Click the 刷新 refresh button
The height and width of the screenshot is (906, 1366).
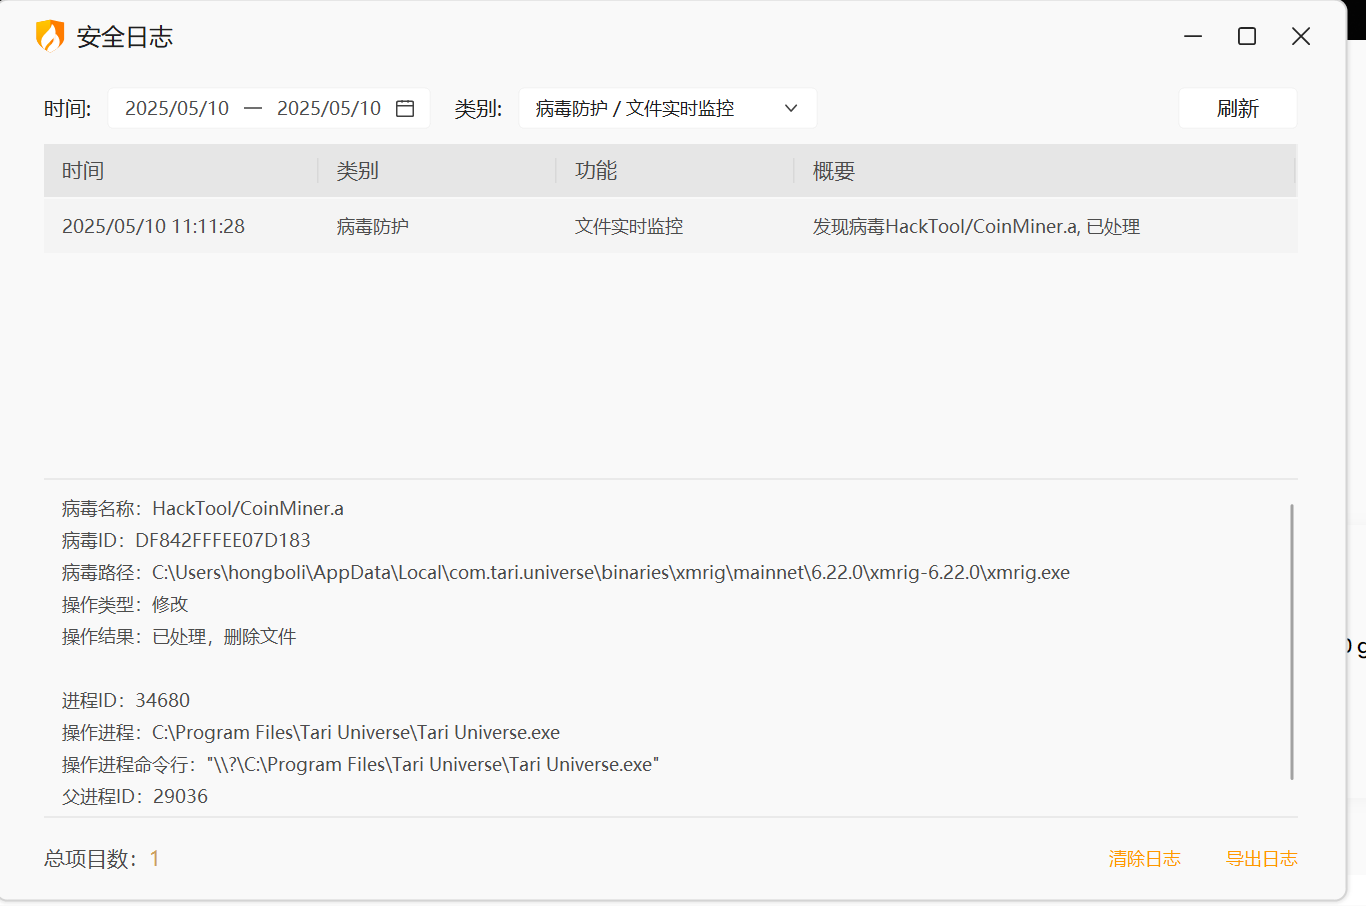click(1238, 108)
